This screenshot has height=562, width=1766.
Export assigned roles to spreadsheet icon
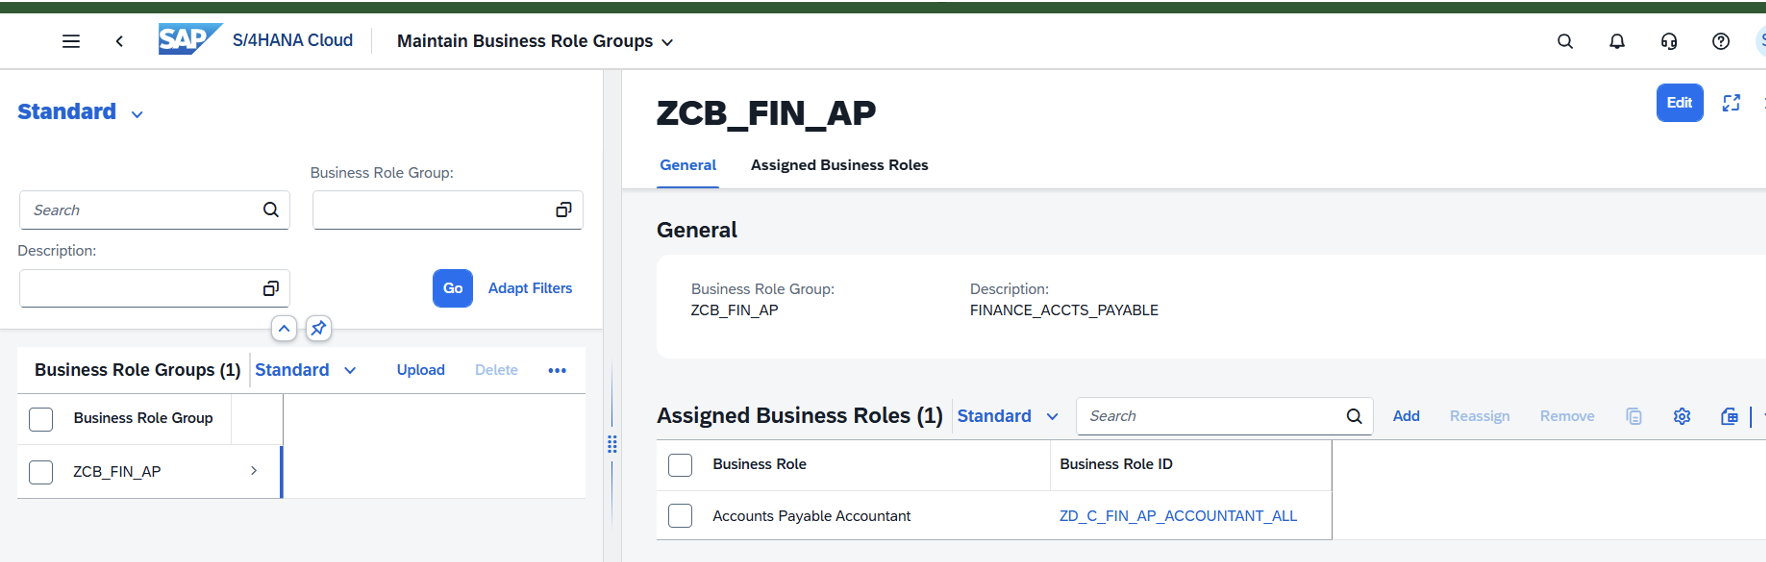click(x=1729, y=416)
